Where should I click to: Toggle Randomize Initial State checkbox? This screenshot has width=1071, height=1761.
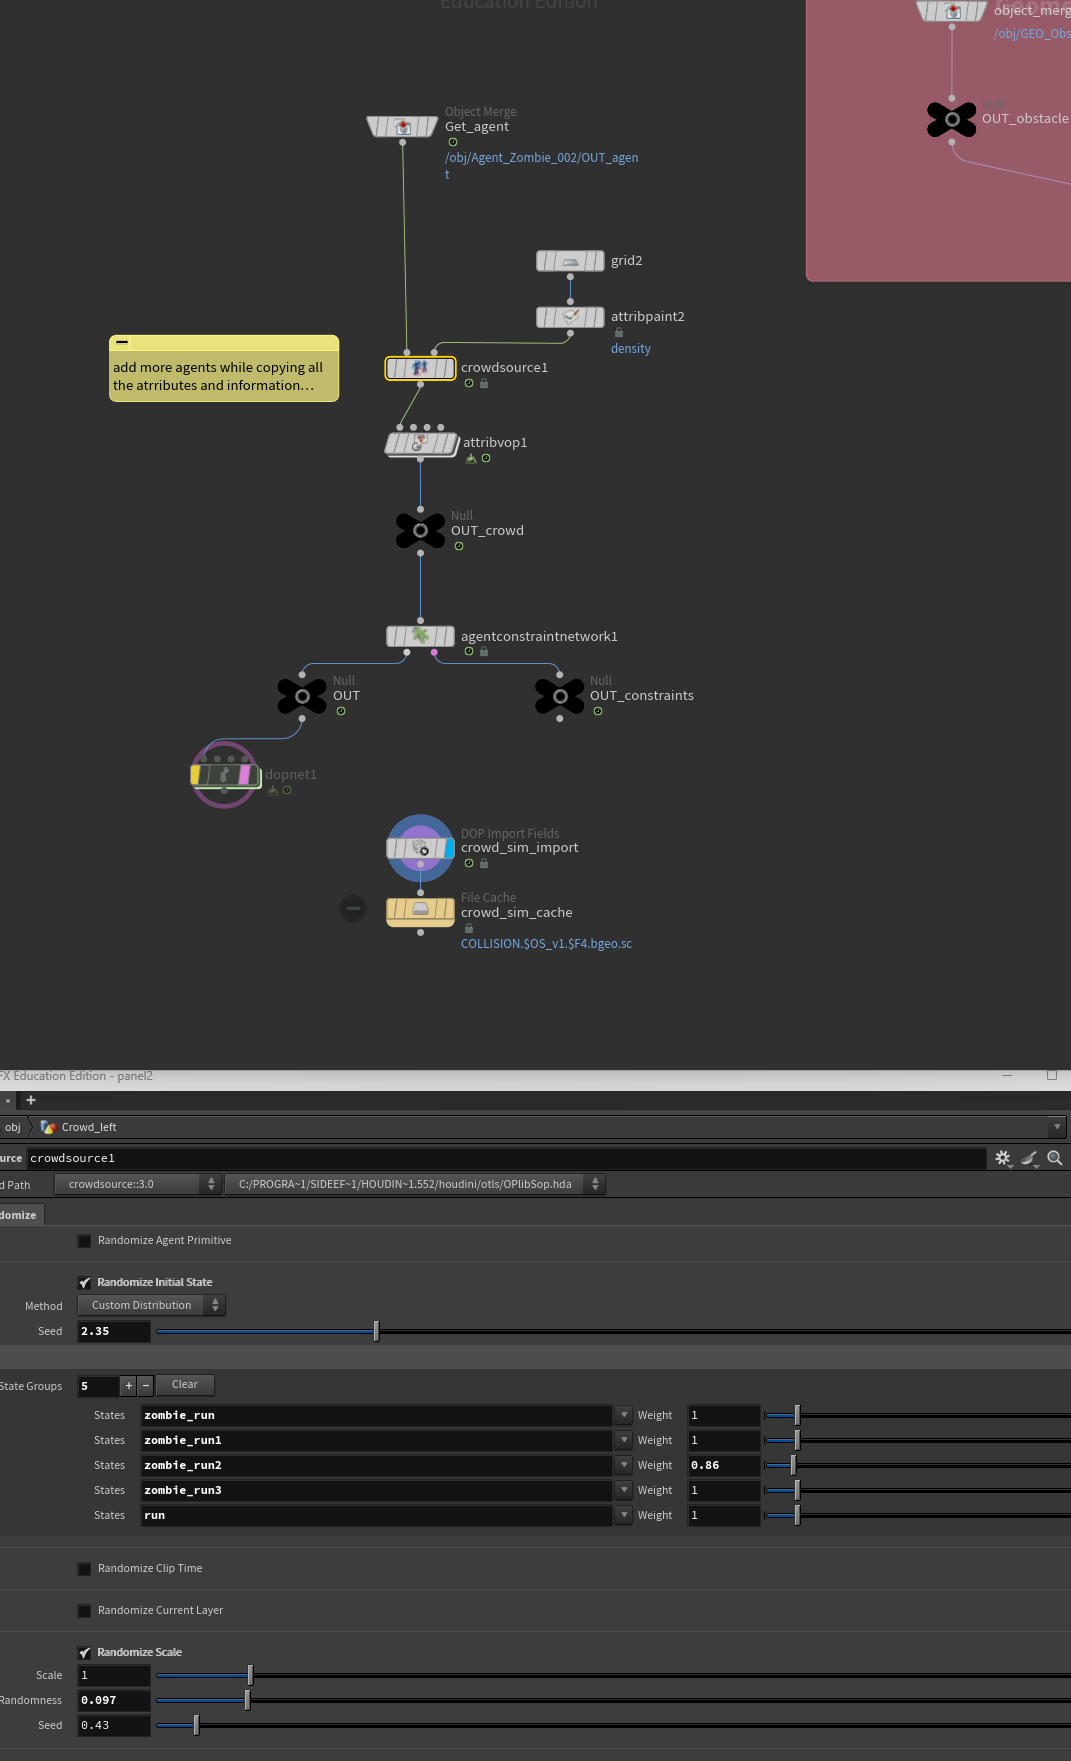point(85,1283)
